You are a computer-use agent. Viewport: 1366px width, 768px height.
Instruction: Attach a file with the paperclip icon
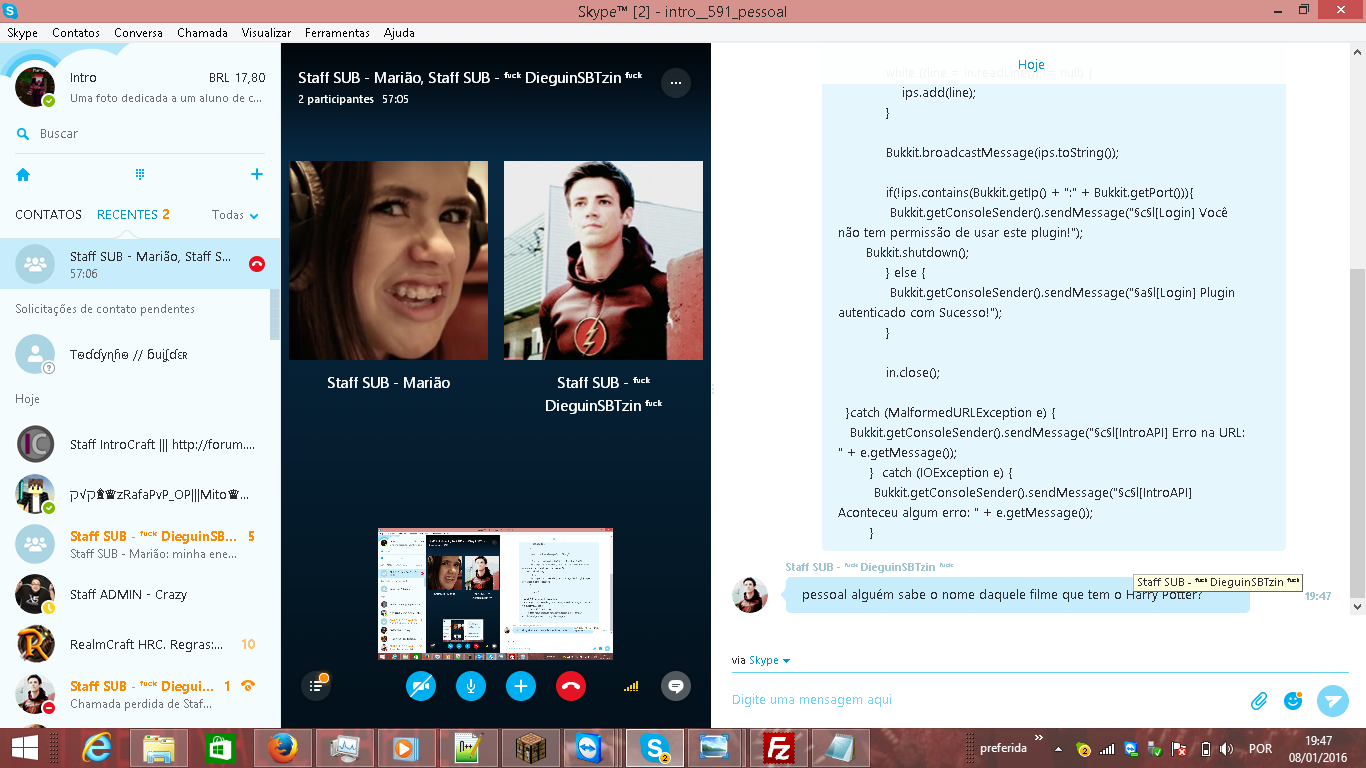1259,701
